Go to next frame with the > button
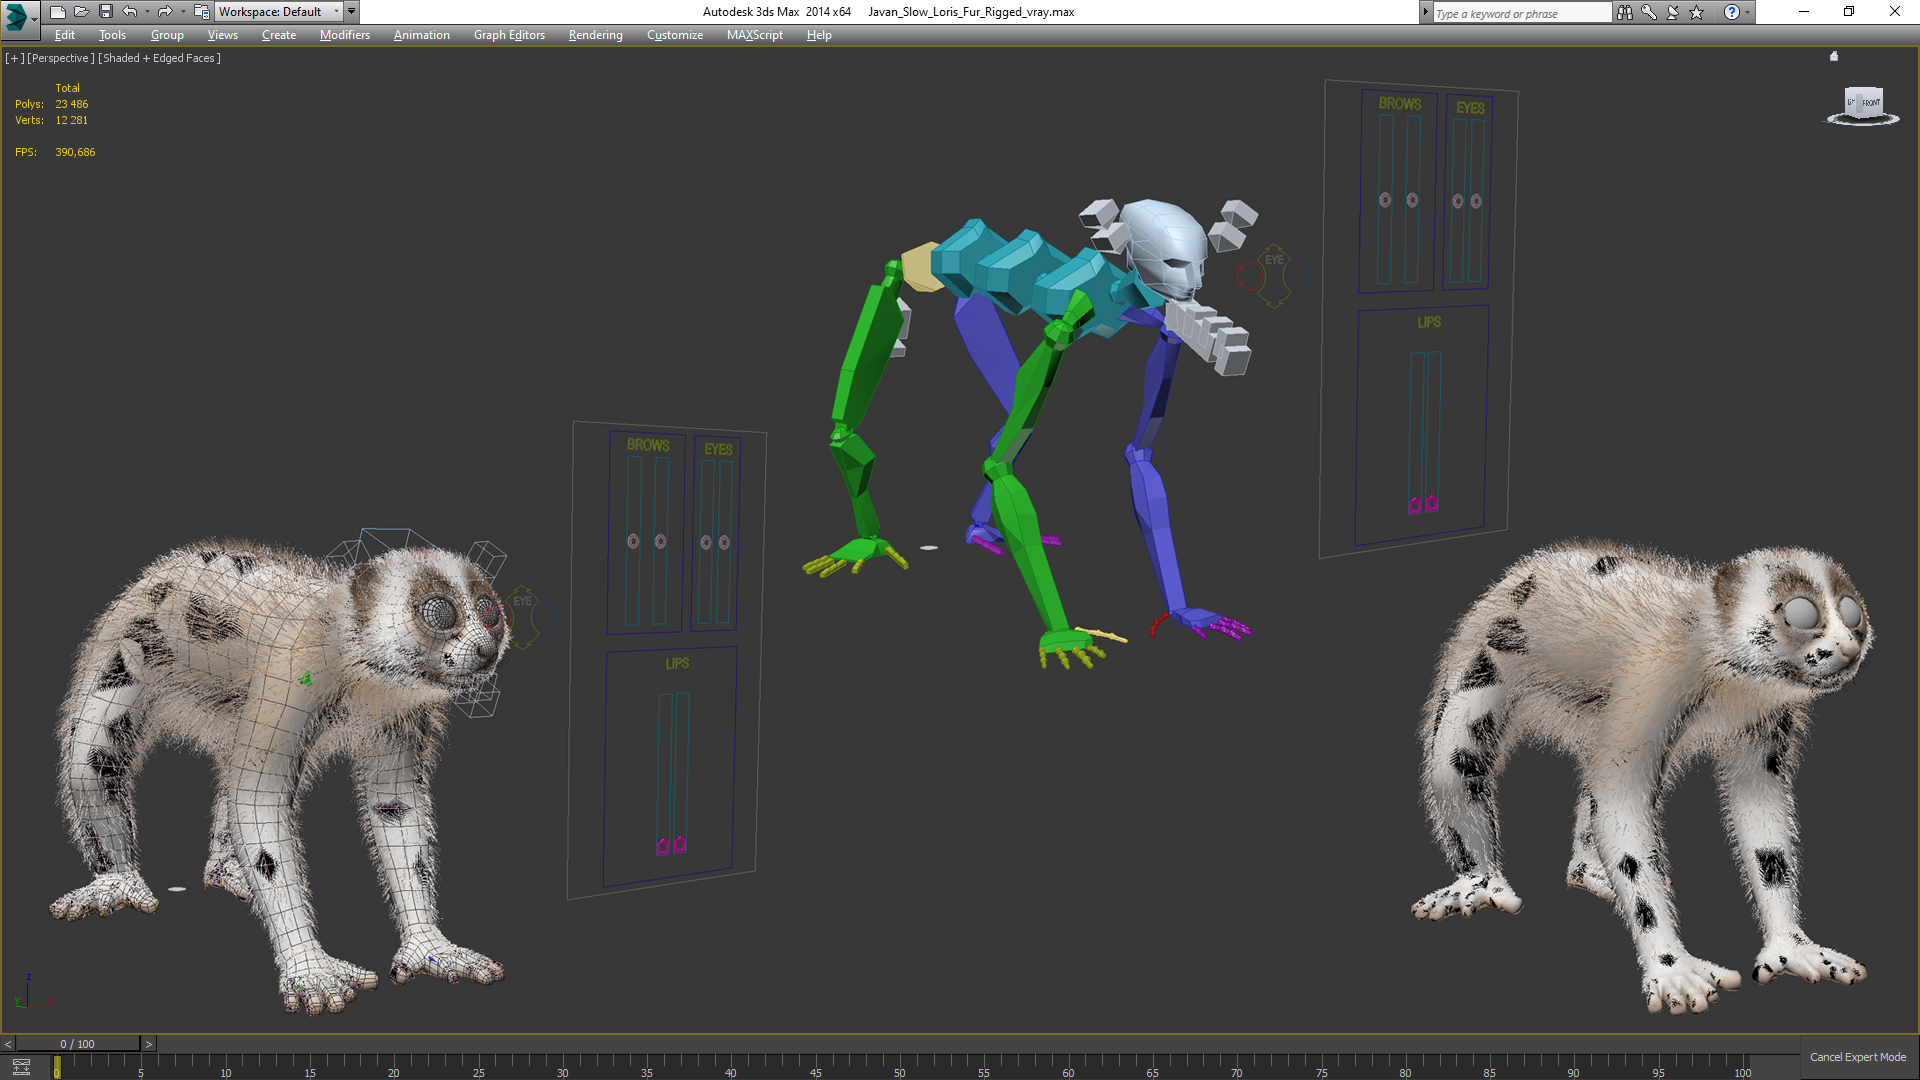Viewport: 1920px width, 1080px height. tap(149, 1044)
